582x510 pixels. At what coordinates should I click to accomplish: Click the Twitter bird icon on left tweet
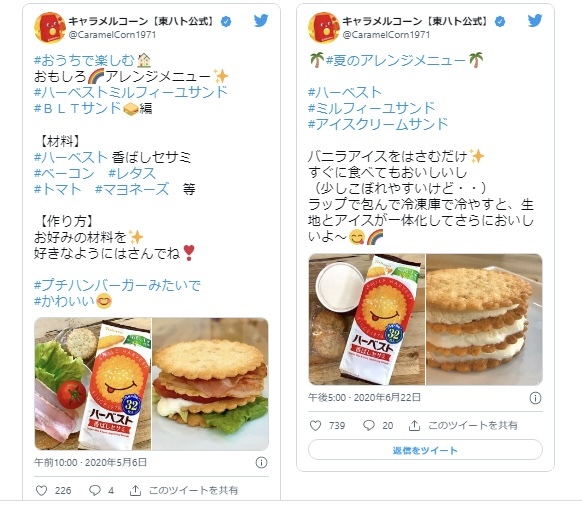pyautogui.click(x=261, y=21)
